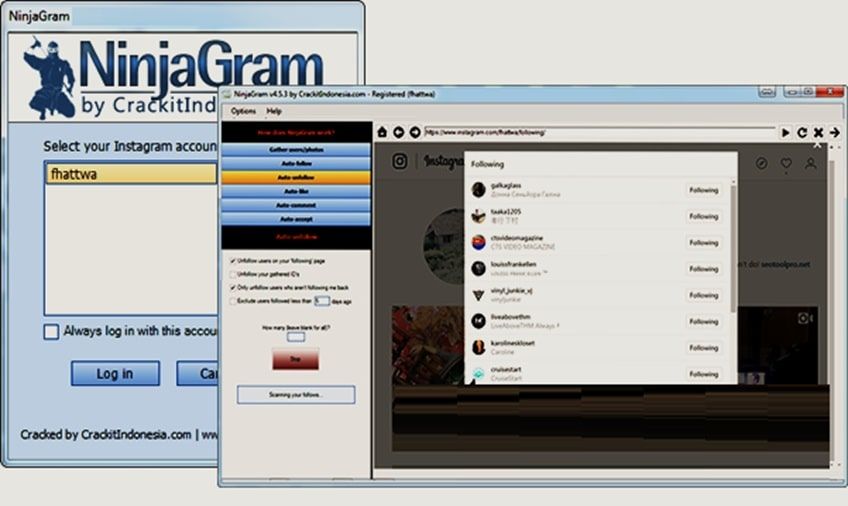Go forward with the circled right arrow
848x506 pixels.
coord(415,132)
